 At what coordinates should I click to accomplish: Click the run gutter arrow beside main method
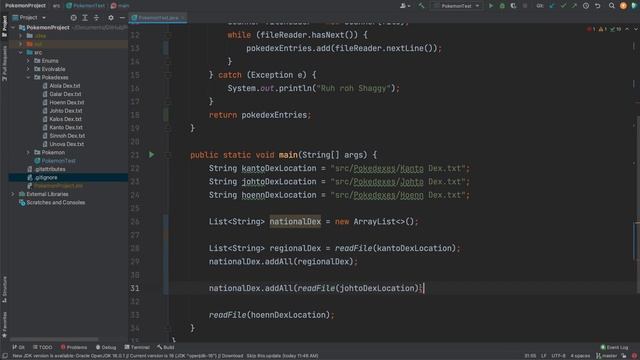[151, 155]
